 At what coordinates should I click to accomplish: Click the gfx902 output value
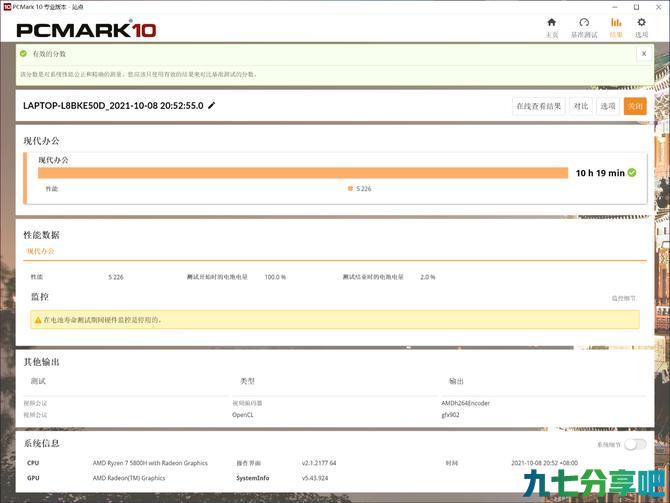click(x=450, y=415)
